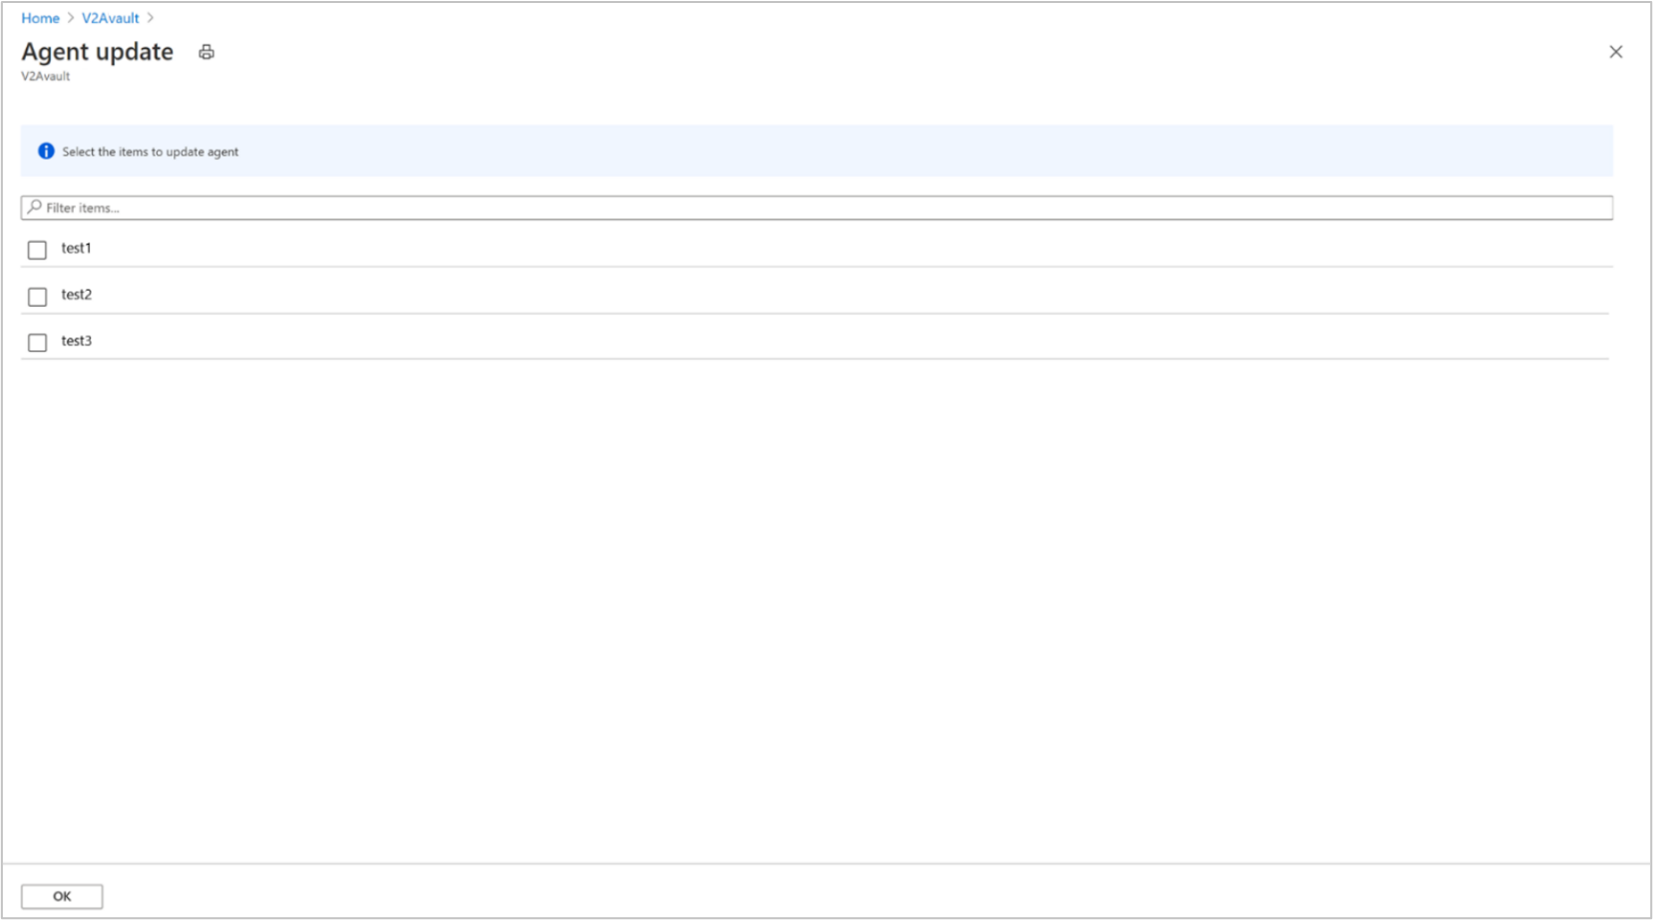Screen dimensions: 1653x920
Task: Click the chevron after V2Avault in the breadcrumb
Action: point(150,18)
